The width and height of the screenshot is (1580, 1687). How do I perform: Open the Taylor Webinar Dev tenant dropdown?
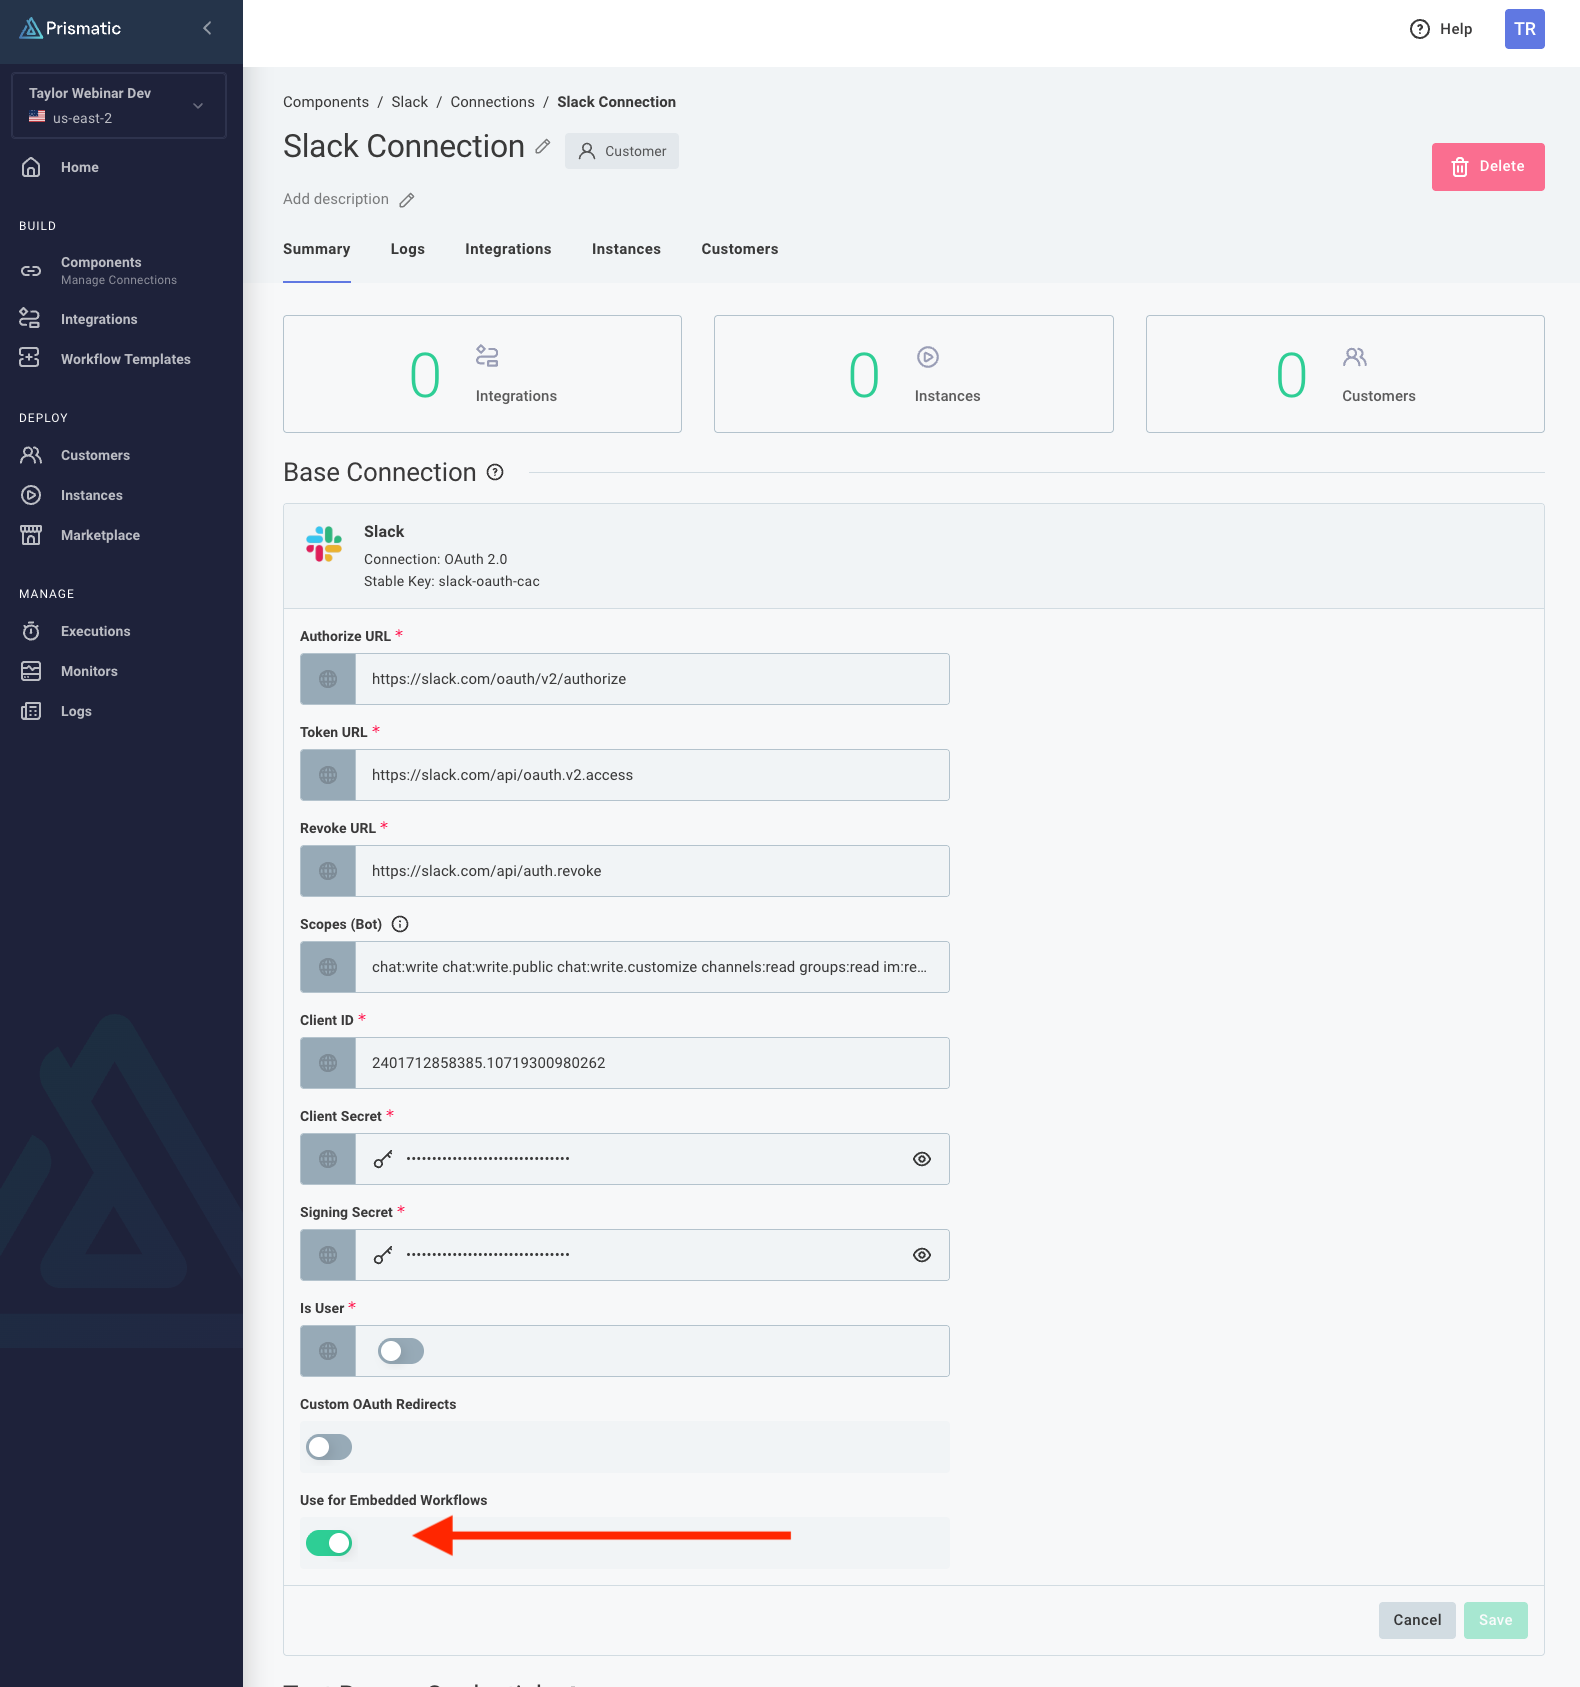point(119,105)
